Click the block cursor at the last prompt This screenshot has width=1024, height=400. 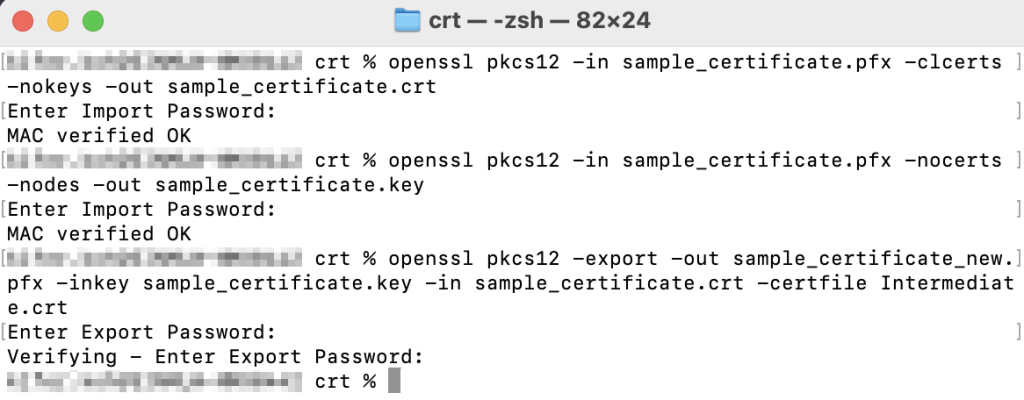point(394,381)
